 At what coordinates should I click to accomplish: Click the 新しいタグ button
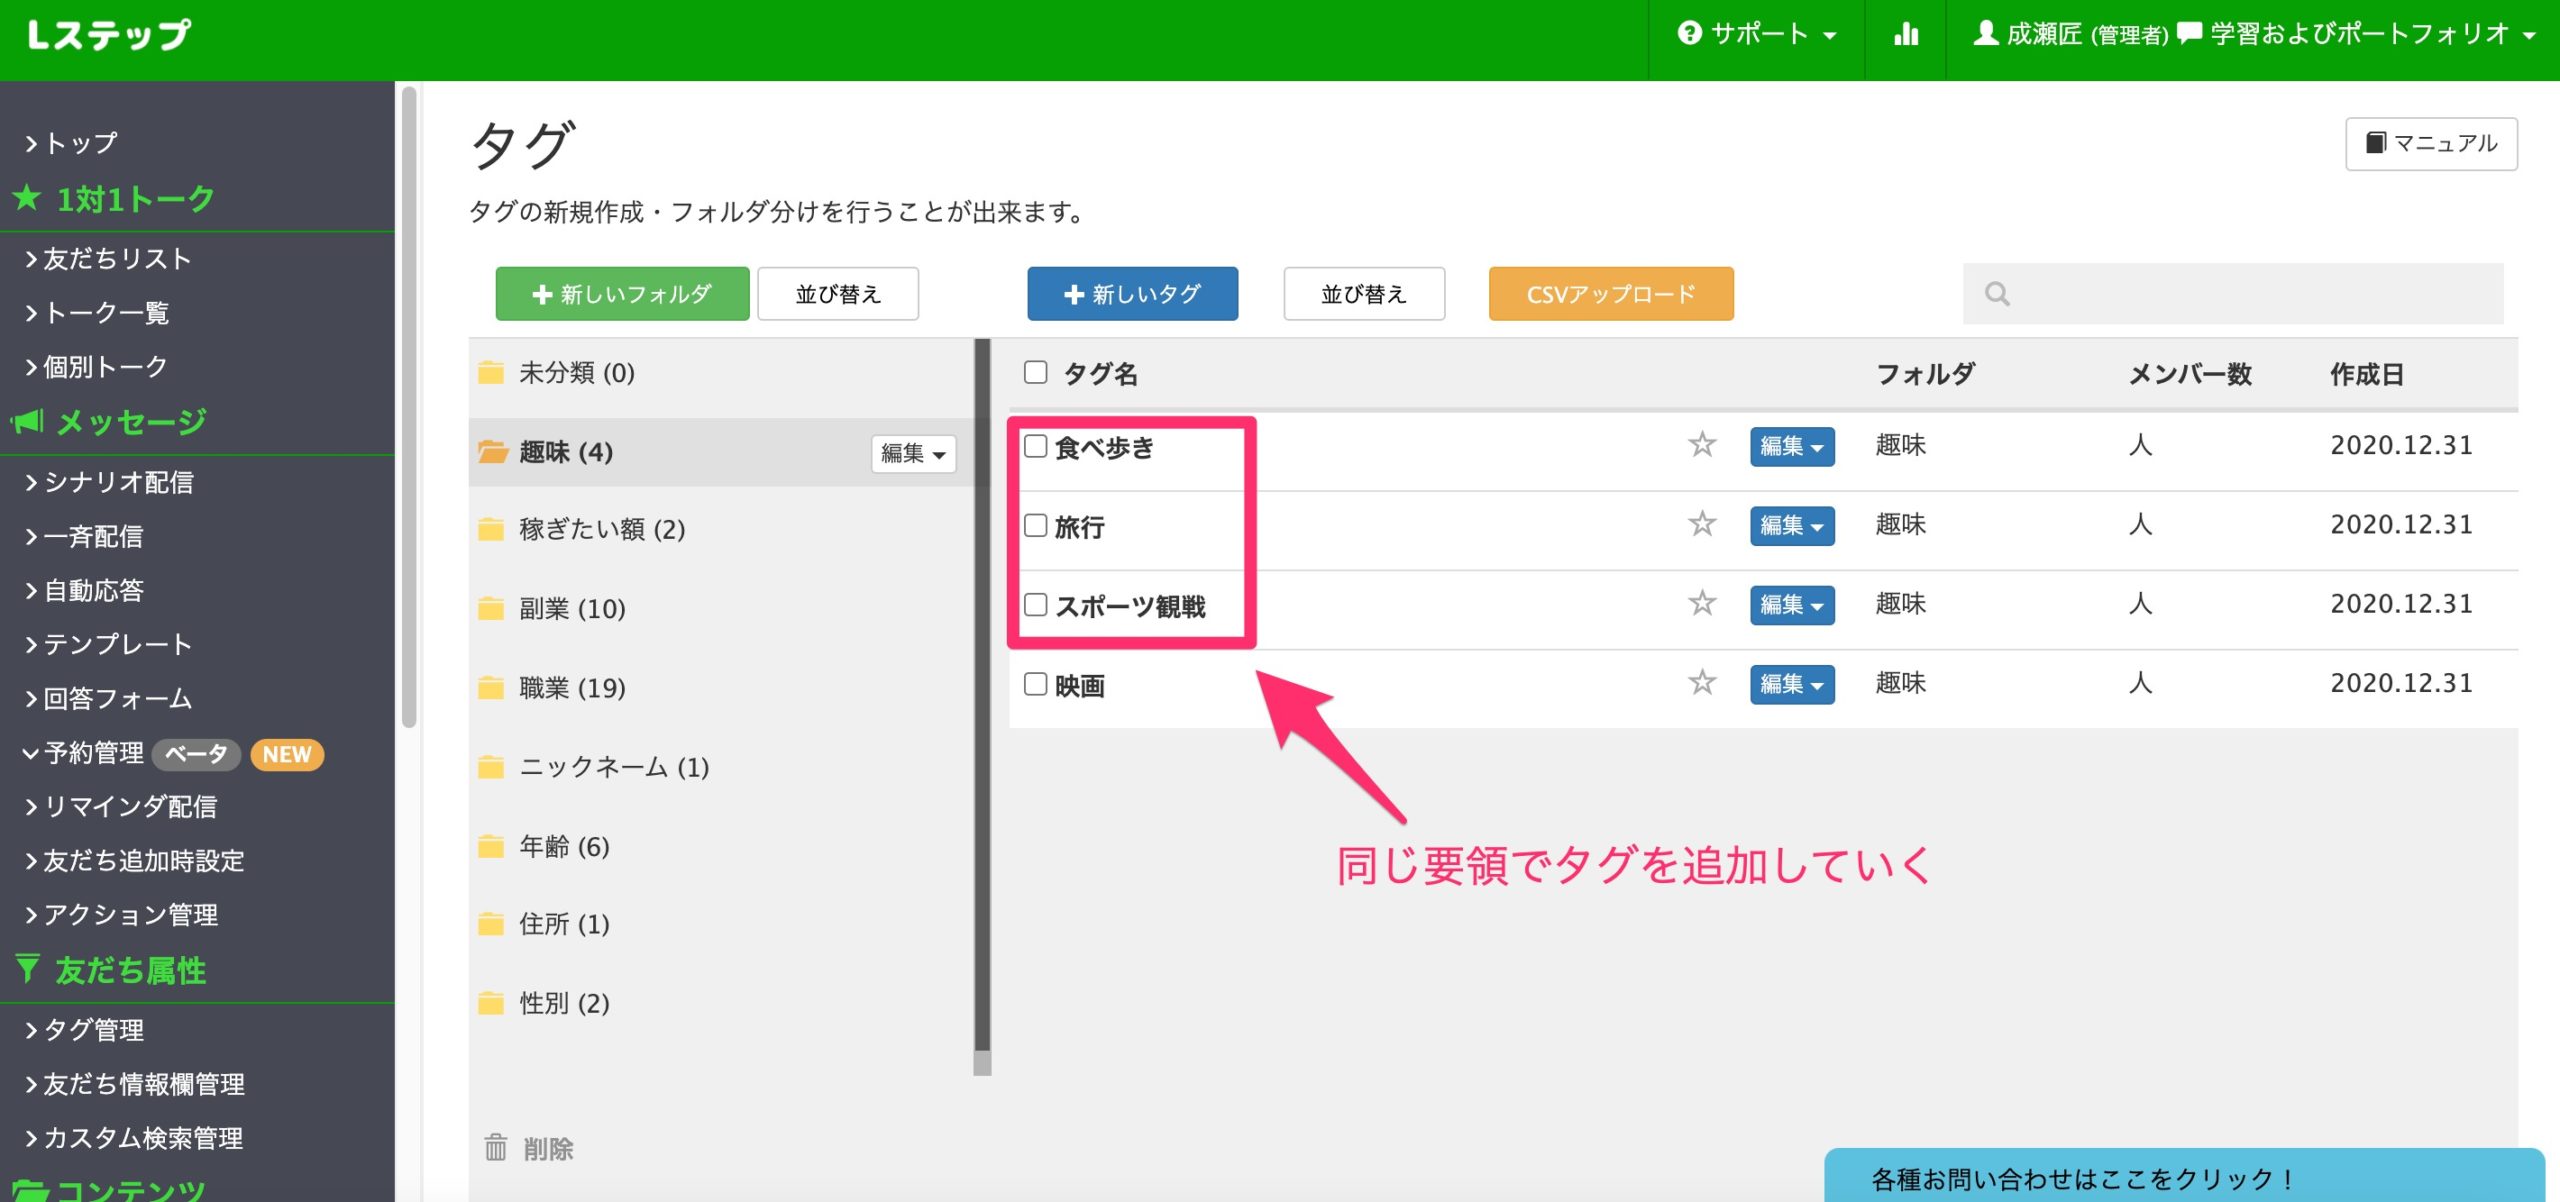pos(1132,294)
